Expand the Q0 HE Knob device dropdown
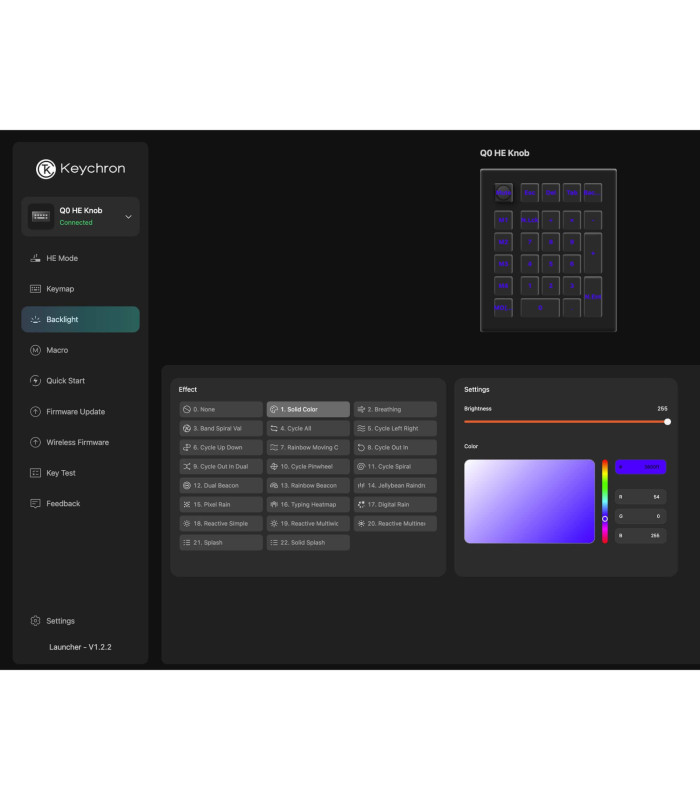The height and width of the screenshot is (800, 700). [x=128, y=217]
